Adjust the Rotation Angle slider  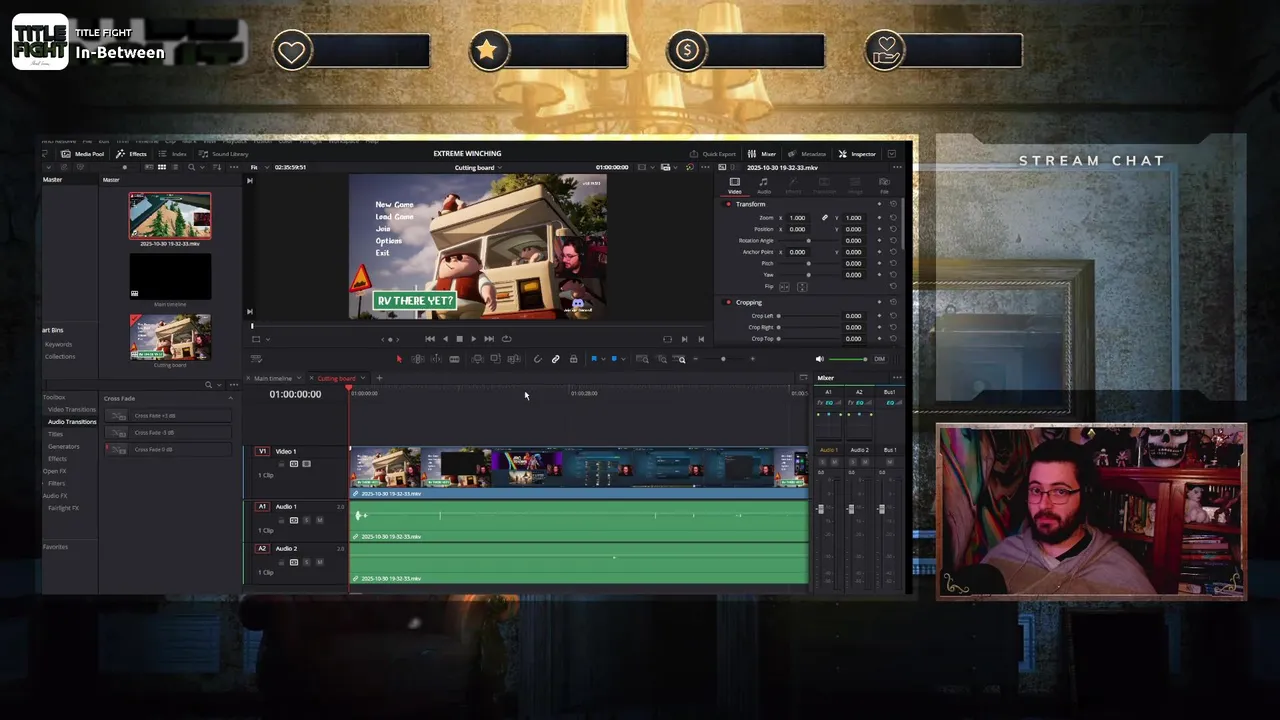point(809,241)
